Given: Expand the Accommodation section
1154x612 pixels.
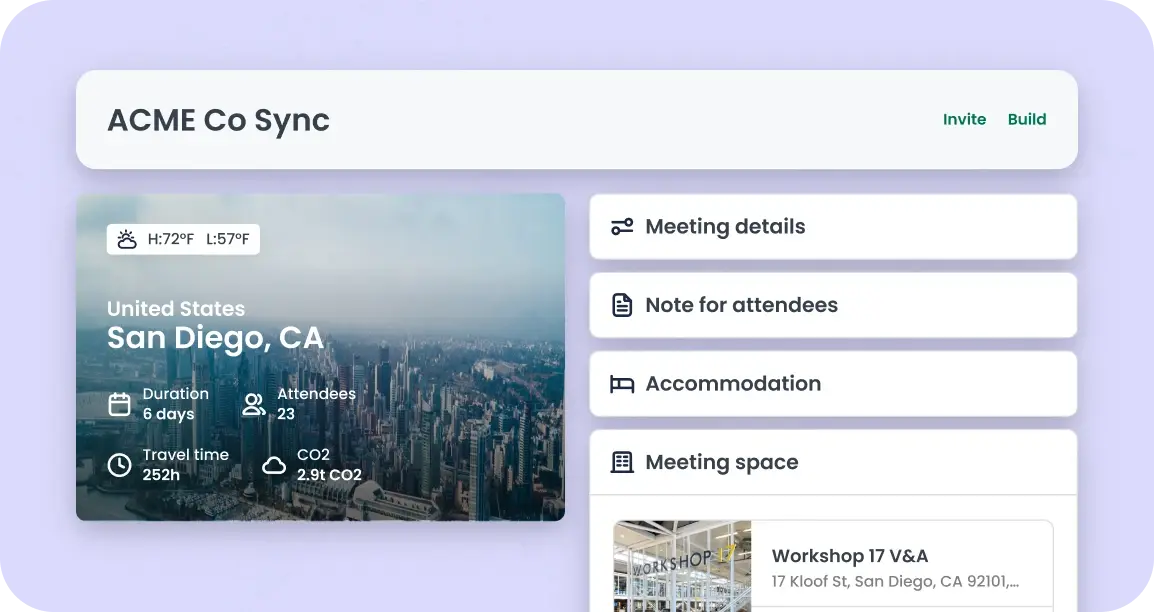Looking at the screenshot, I should [x=832, y=384].
